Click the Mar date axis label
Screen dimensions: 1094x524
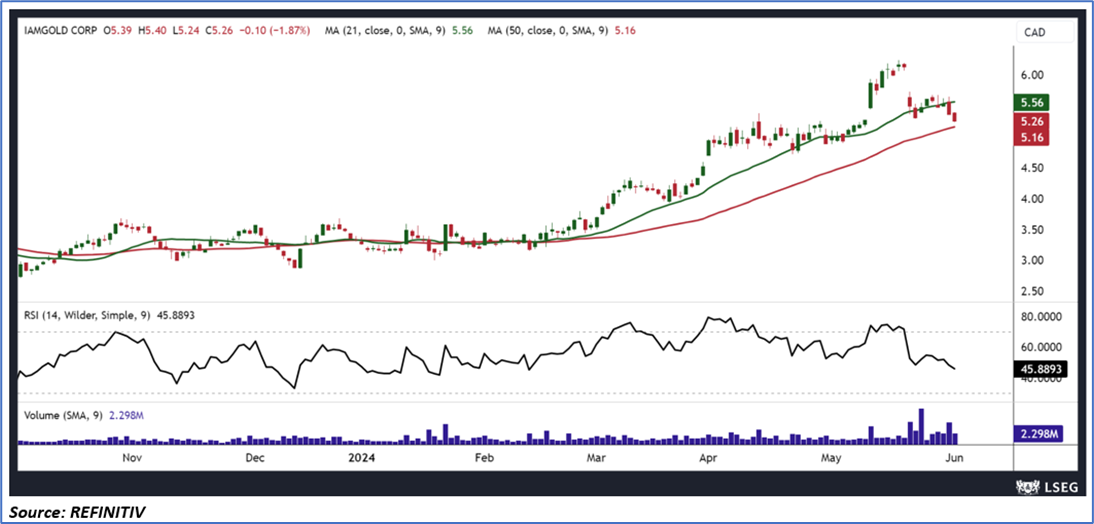596,458
